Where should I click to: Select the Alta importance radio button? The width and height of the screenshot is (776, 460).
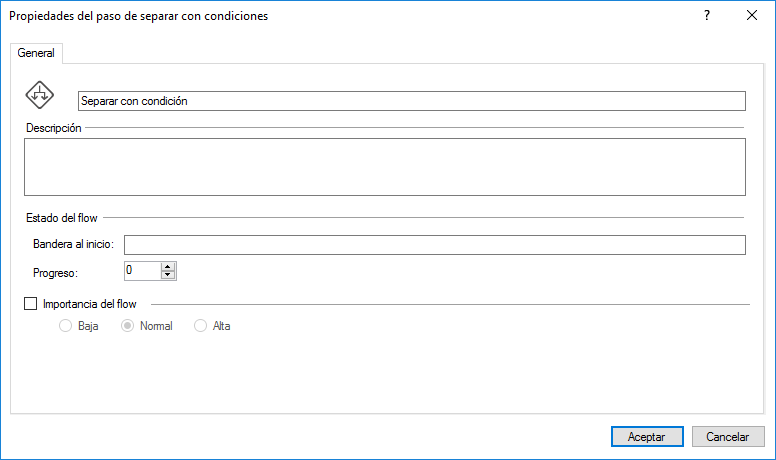pos(200,326)
